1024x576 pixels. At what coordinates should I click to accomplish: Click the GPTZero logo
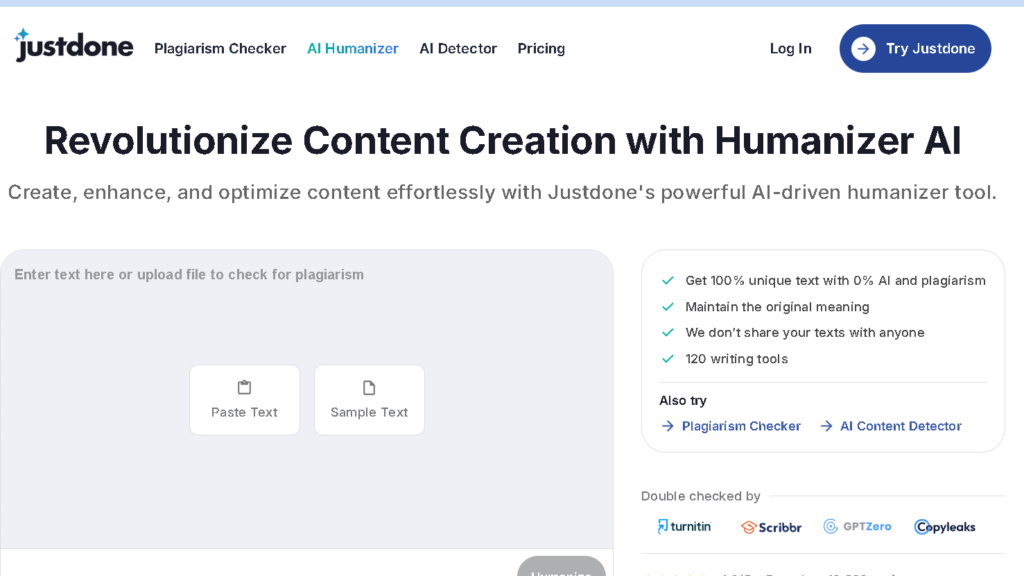(857, 526)
